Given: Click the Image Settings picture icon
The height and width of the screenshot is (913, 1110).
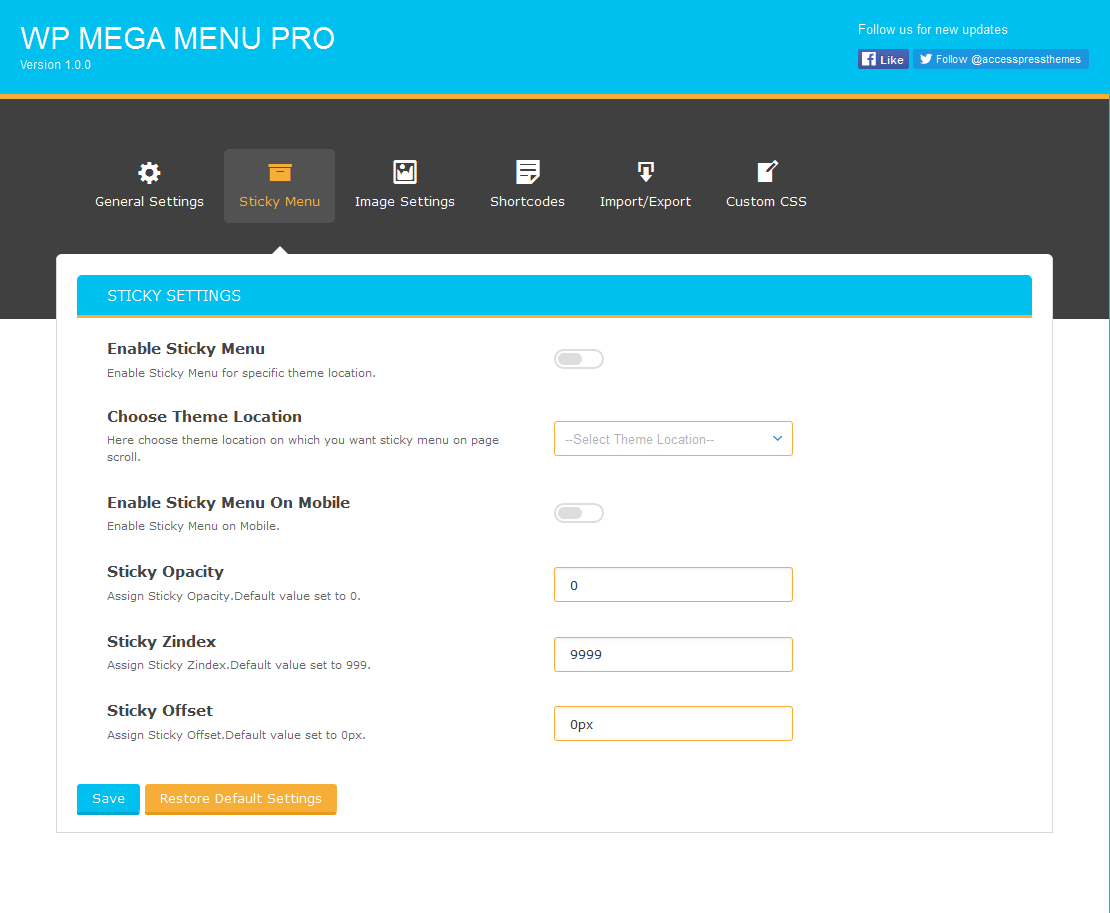Looking at the screenshot, I should tap(405, 172).
